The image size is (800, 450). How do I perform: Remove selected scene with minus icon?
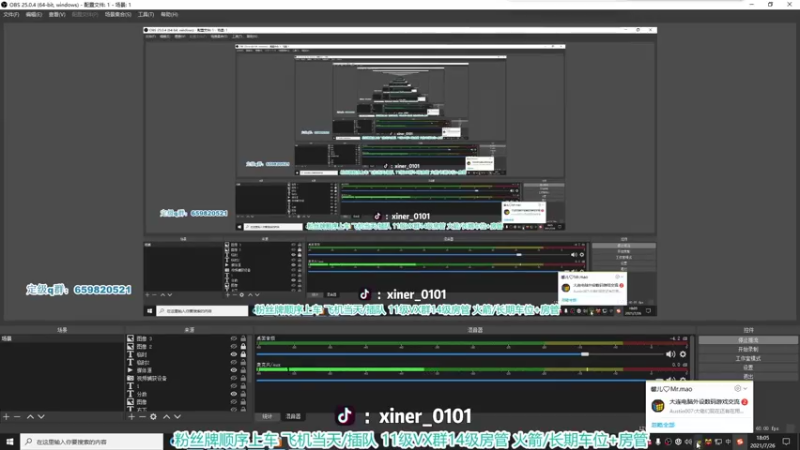[17, 417]
